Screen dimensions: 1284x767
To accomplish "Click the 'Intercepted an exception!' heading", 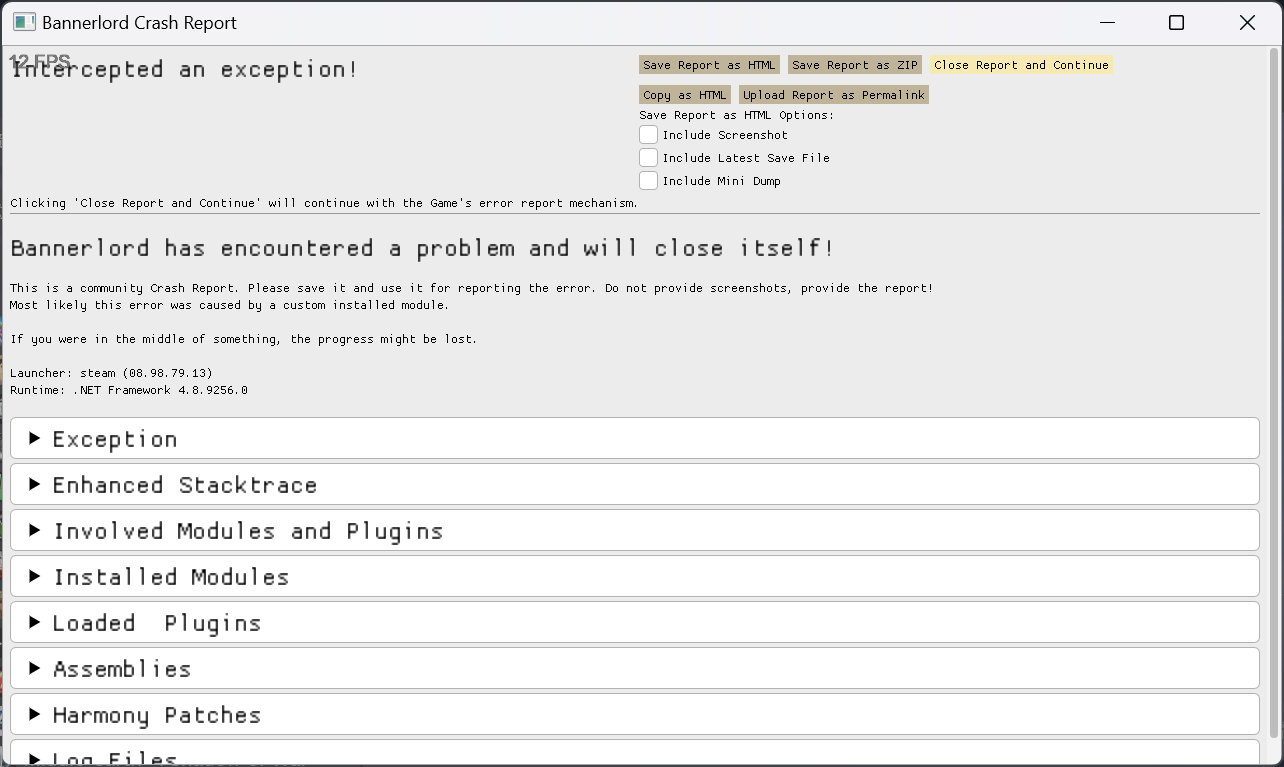I will pyautogui.click(x=184, y=69).
